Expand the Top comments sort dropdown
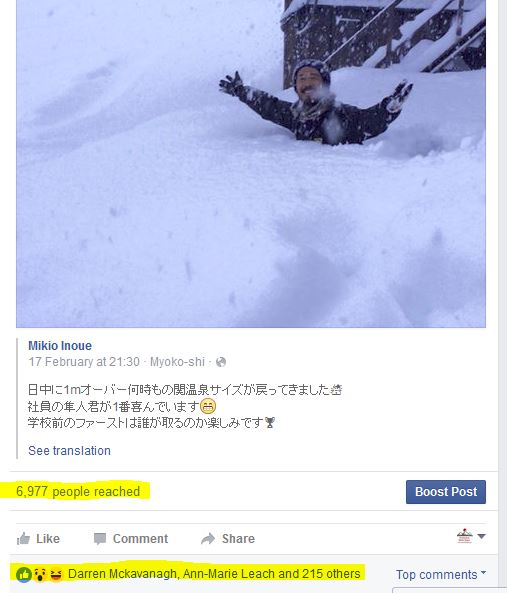Screen dimensions: 507x593 click(x=441, y=574)
